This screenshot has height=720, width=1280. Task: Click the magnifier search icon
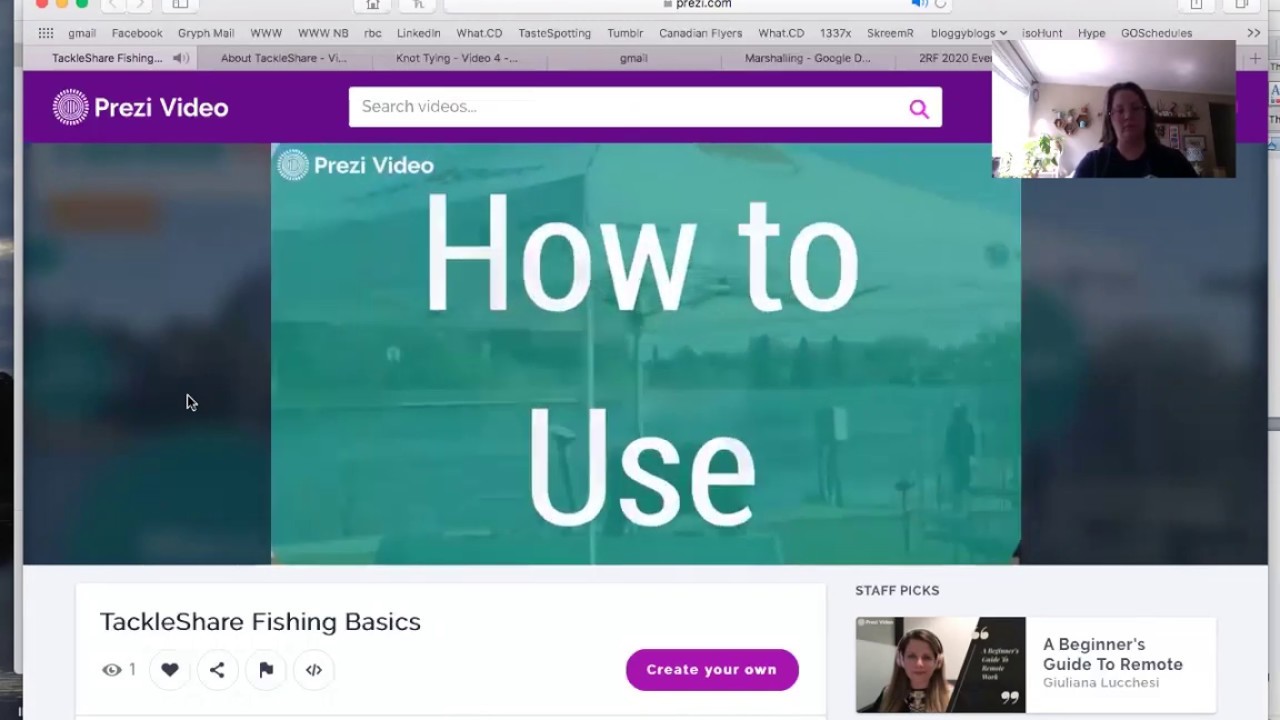coord(918,108)
